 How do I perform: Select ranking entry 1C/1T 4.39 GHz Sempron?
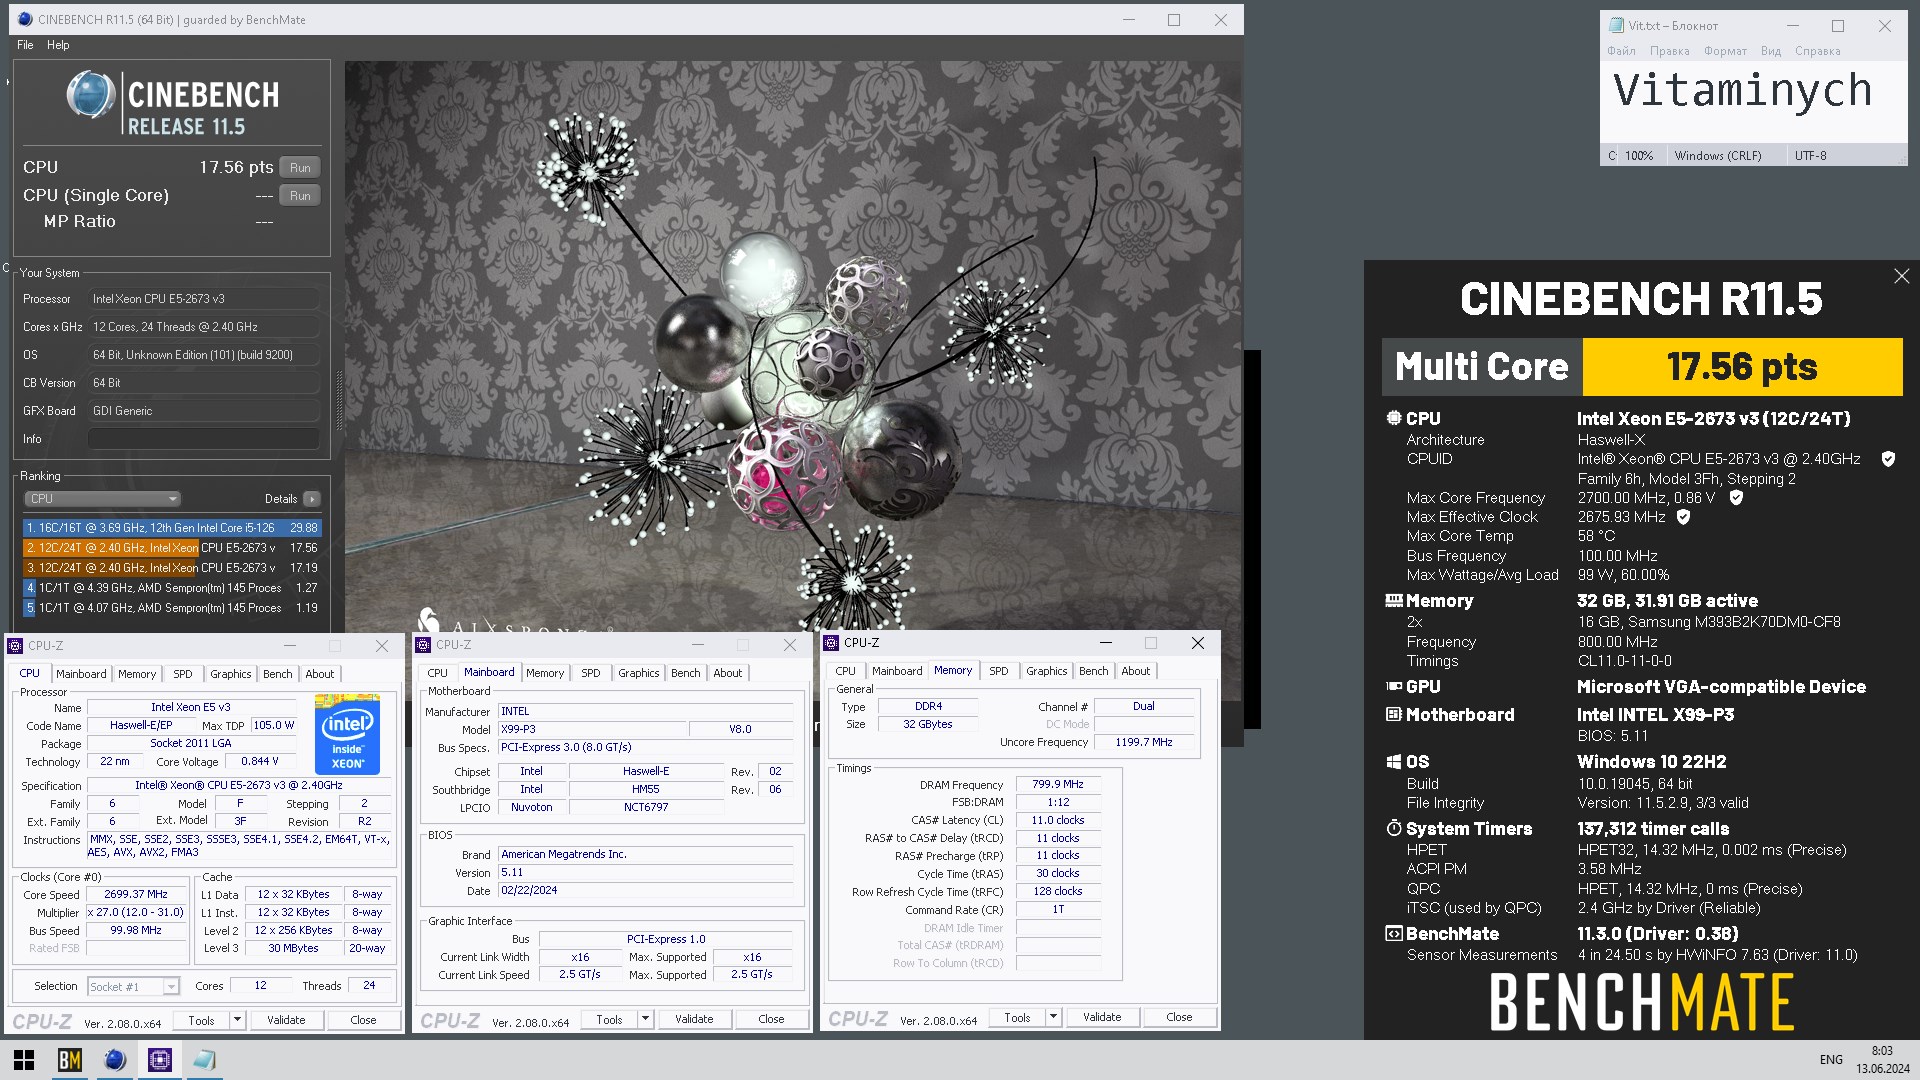click(172, 588)
